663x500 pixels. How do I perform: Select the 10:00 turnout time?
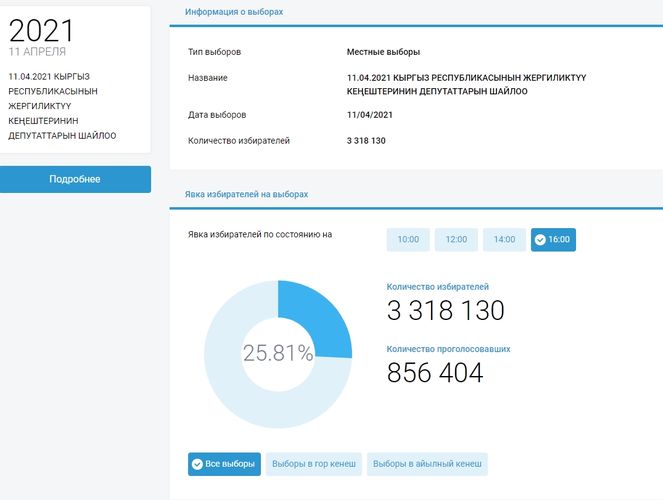[408, 240]
